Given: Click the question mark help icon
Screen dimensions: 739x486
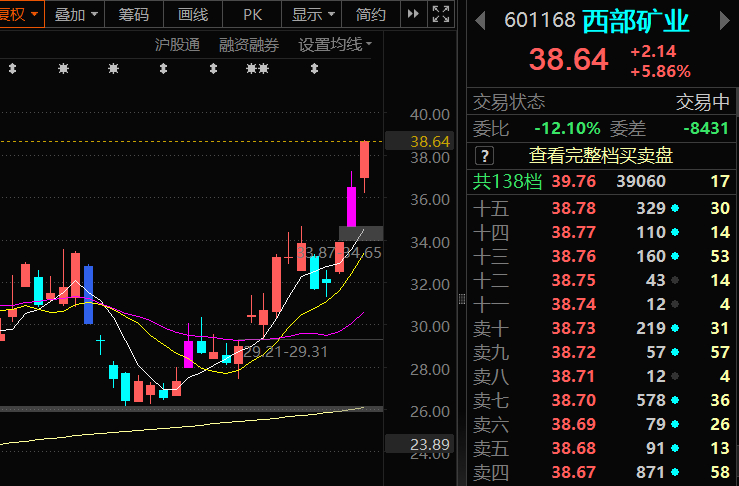Looking at the screenshot, I should (484, 155).
